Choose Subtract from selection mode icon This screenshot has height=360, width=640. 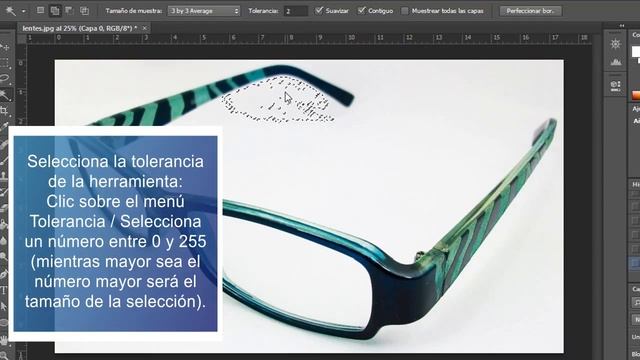[x=69, y=11]
